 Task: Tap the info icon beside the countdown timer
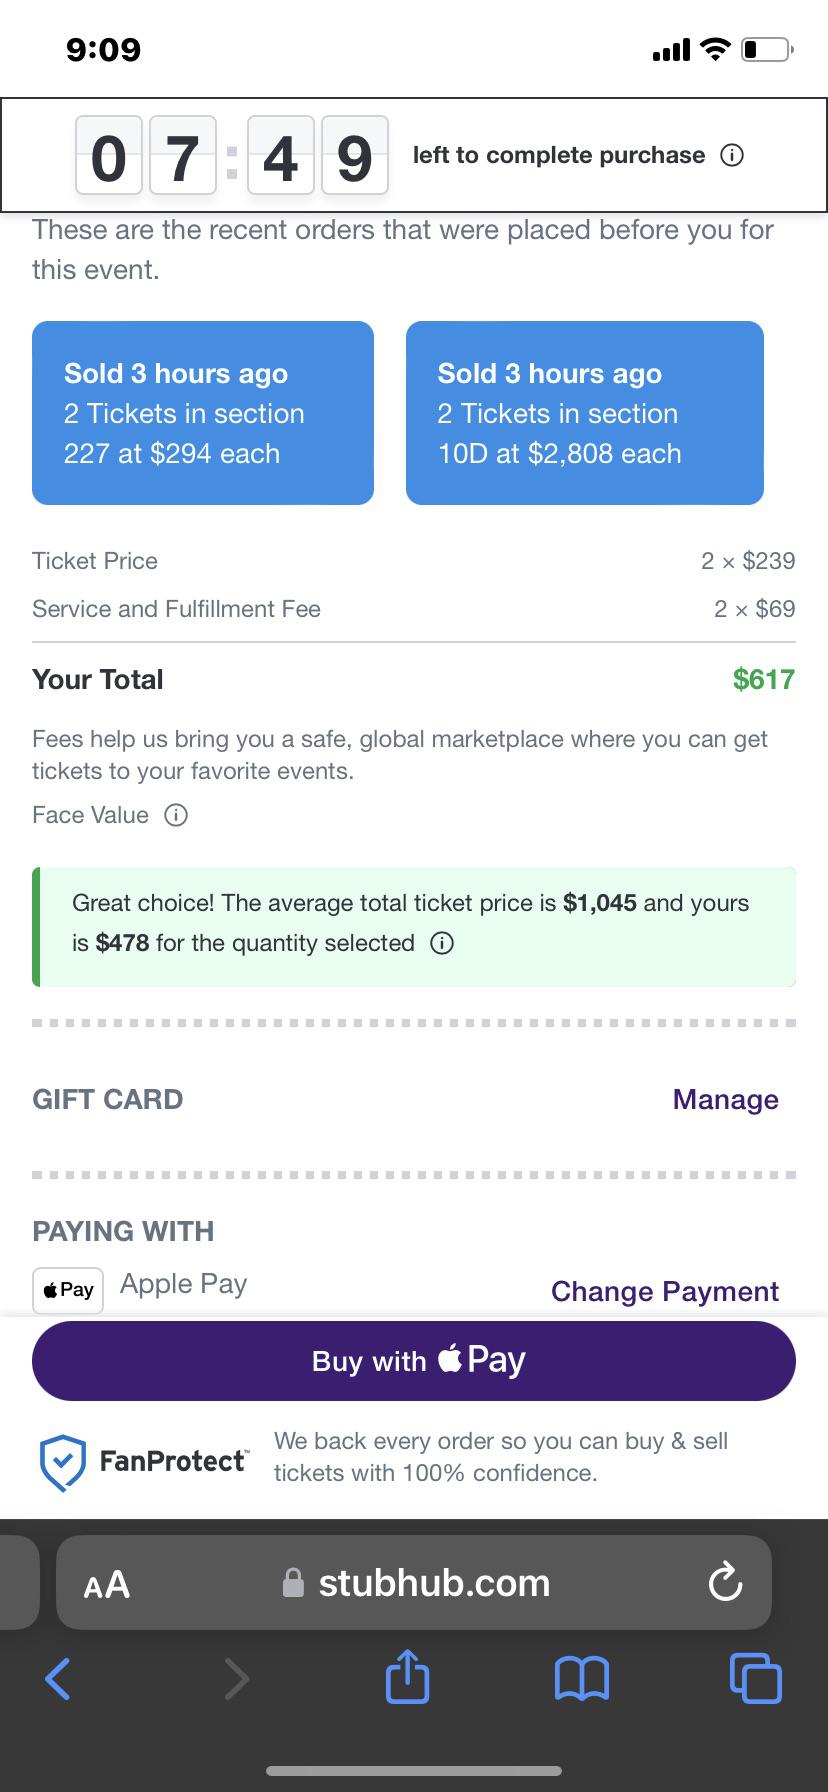click(x=732, y=156)
